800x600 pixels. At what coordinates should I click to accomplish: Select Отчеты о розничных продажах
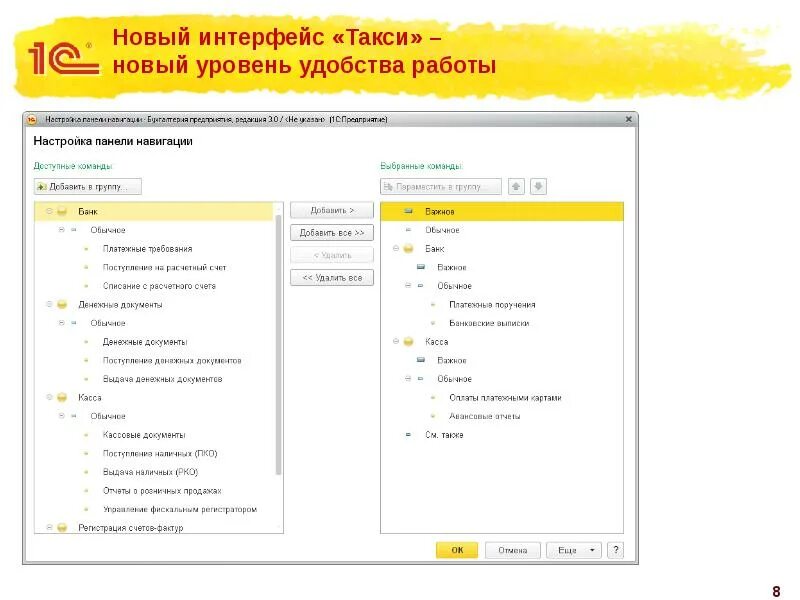tap(162, 491)
